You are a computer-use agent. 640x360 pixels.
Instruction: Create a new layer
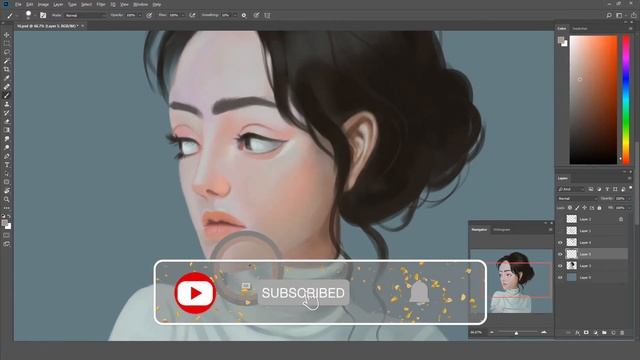tap(613, 333)
